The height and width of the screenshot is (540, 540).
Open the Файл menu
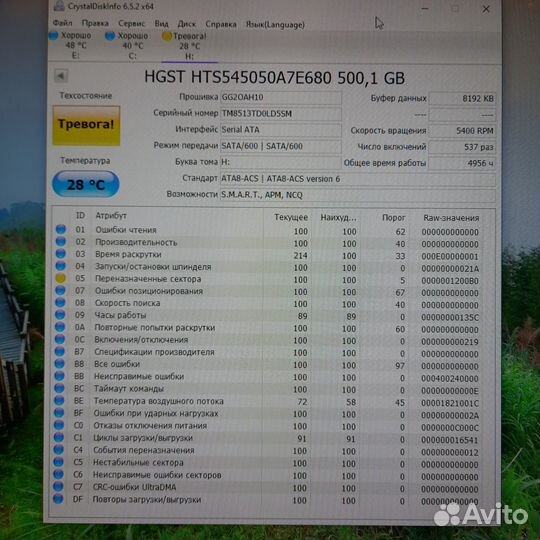(62, 23)
